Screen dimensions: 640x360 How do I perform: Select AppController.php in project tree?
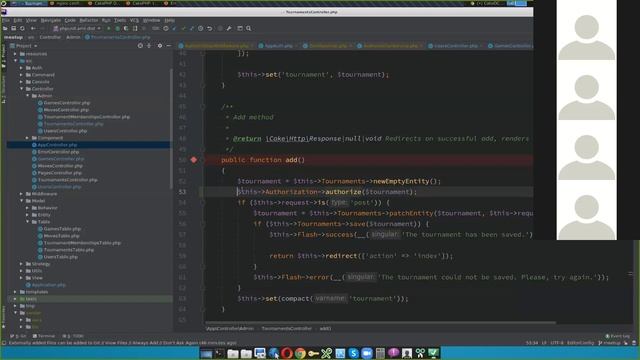click(x=57, y=145)
